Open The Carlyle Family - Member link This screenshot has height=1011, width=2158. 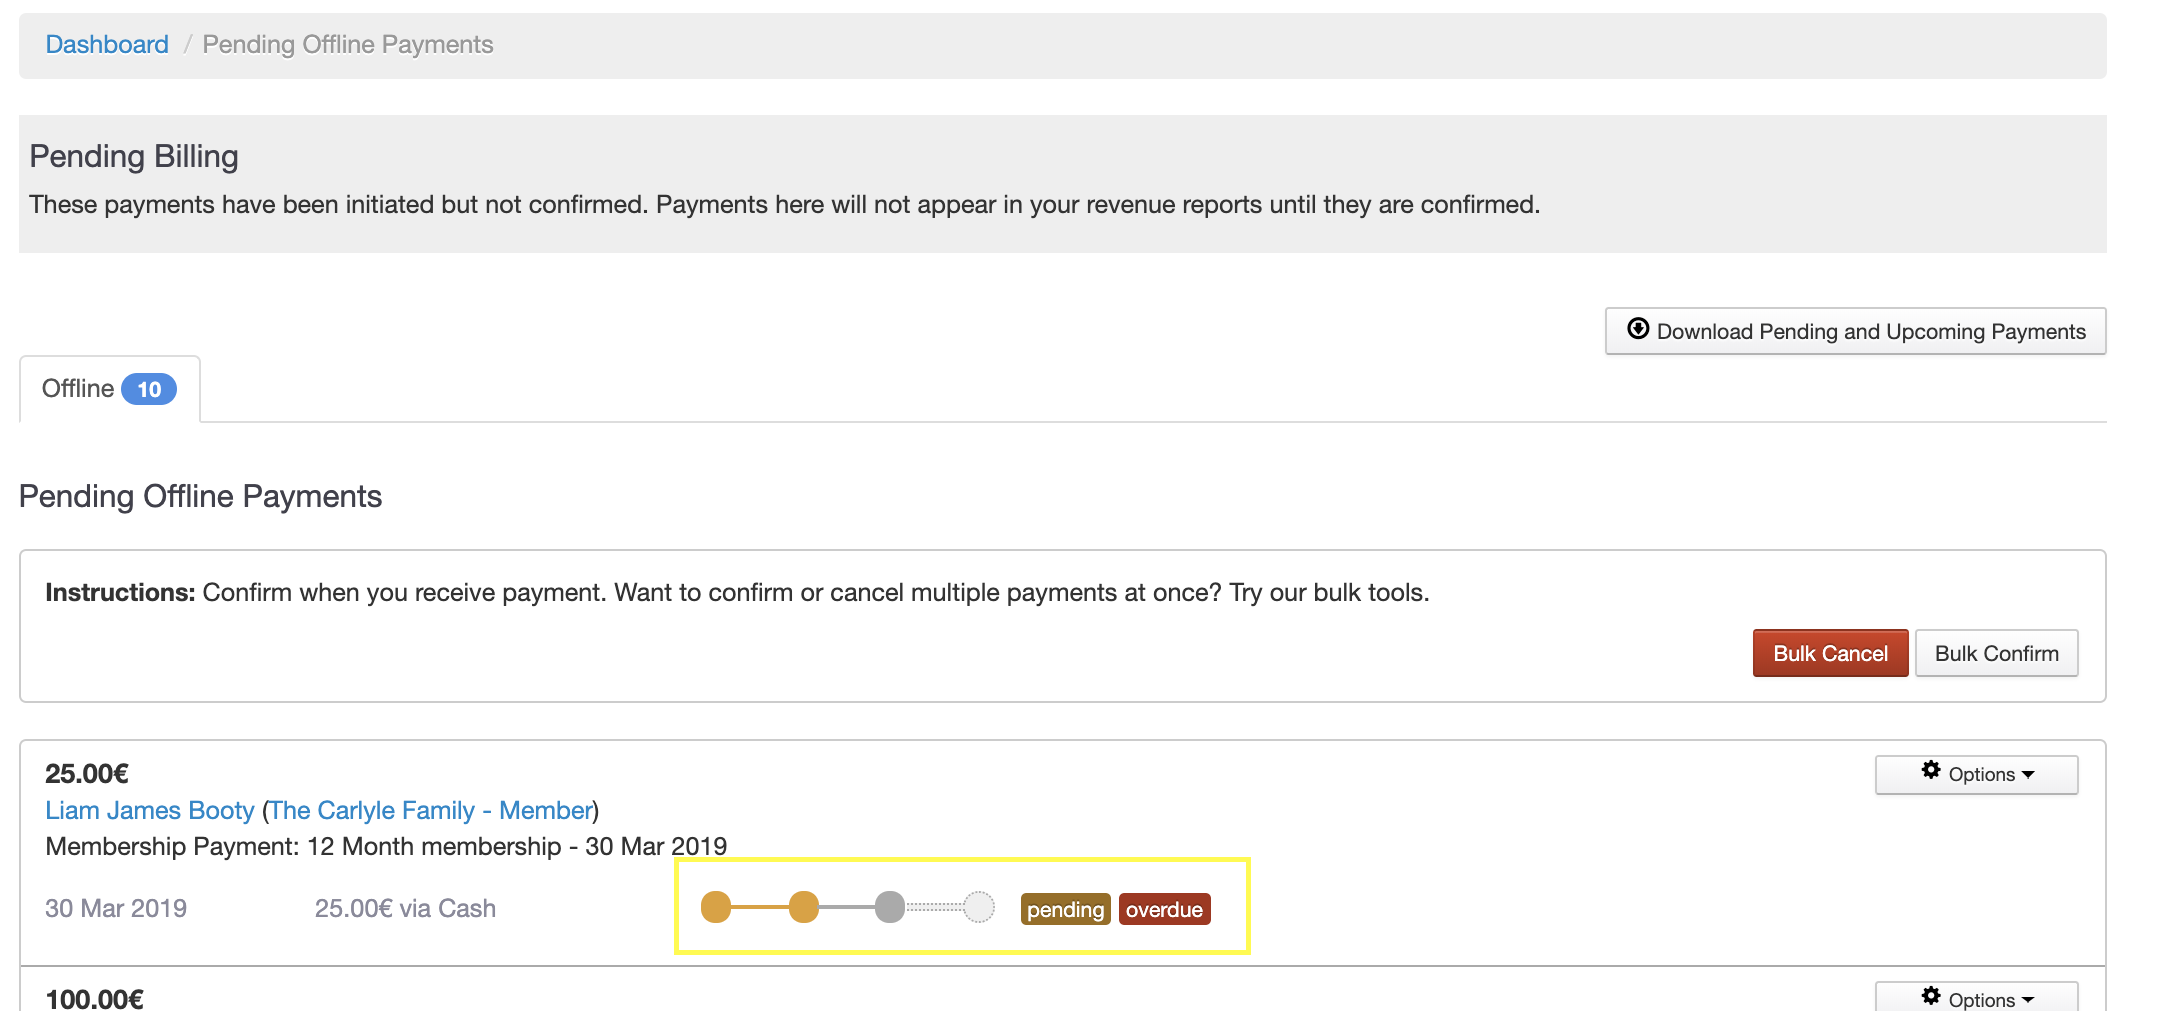point(431,810)
